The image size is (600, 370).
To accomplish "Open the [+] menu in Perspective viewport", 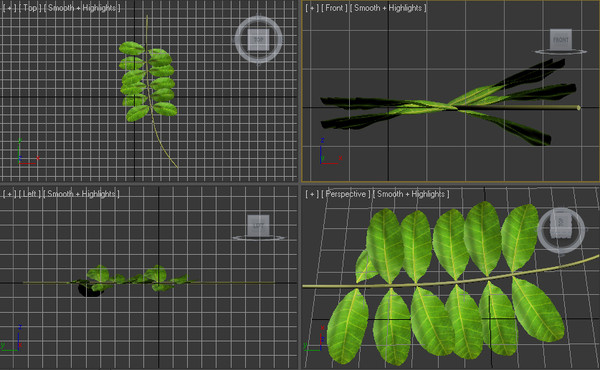I will (x=312, y=194).
